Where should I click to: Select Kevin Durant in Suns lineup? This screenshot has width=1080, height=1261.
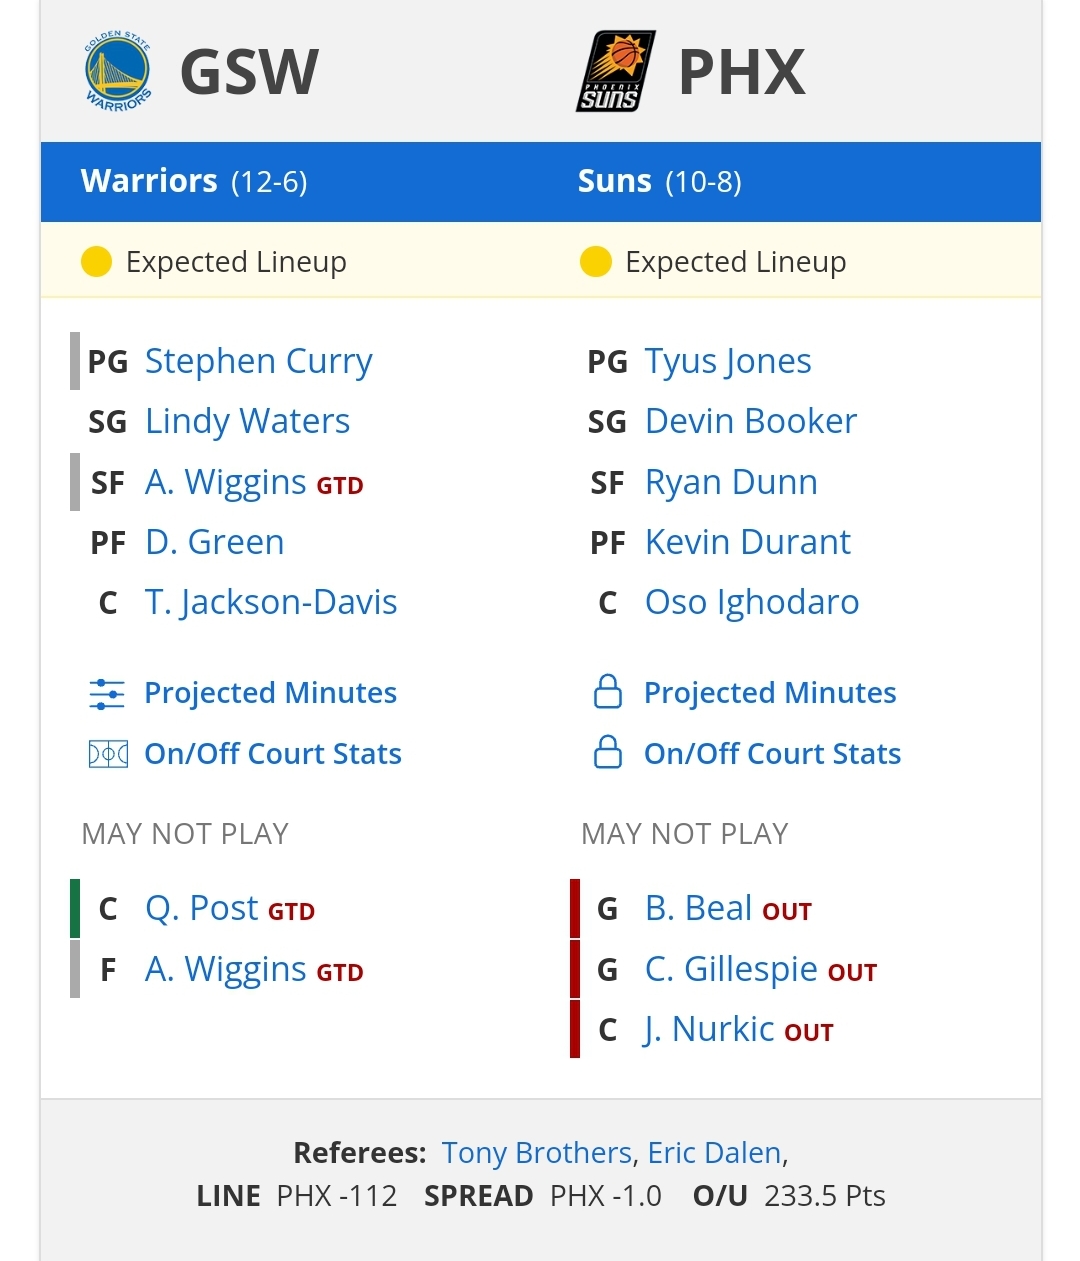(747, 542)
